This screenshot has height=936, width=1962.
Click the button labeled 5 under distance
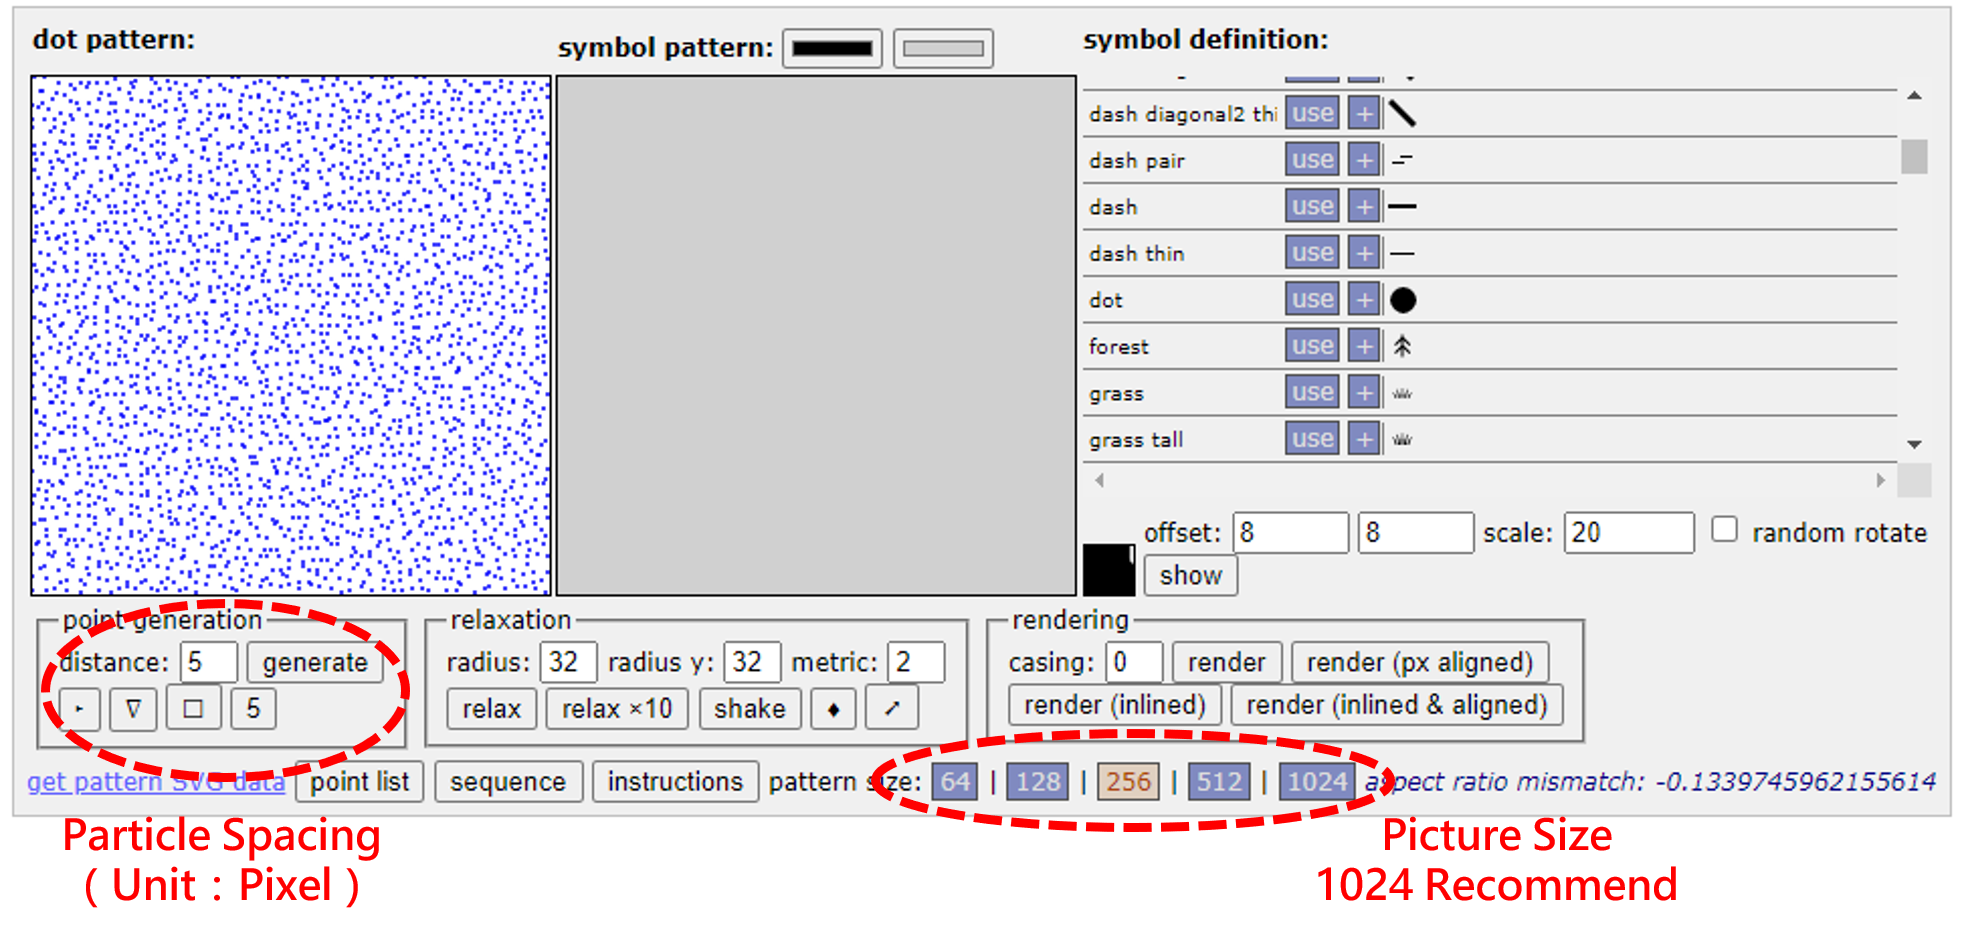pos(253,709)
